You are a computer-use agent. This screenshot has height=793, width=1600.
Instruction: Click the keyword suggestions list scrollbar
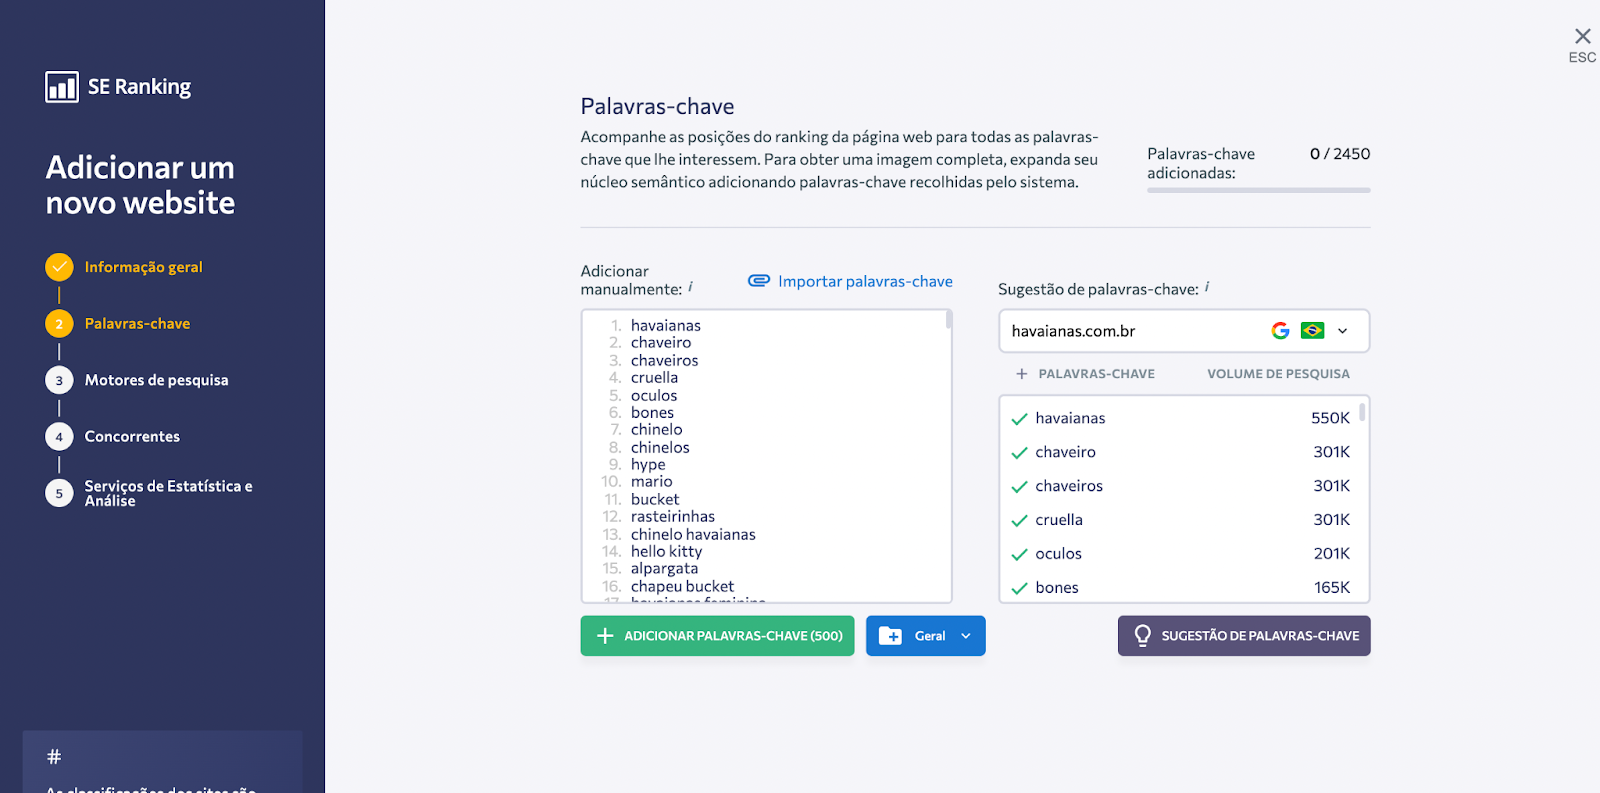click(x=1362, y=412)
